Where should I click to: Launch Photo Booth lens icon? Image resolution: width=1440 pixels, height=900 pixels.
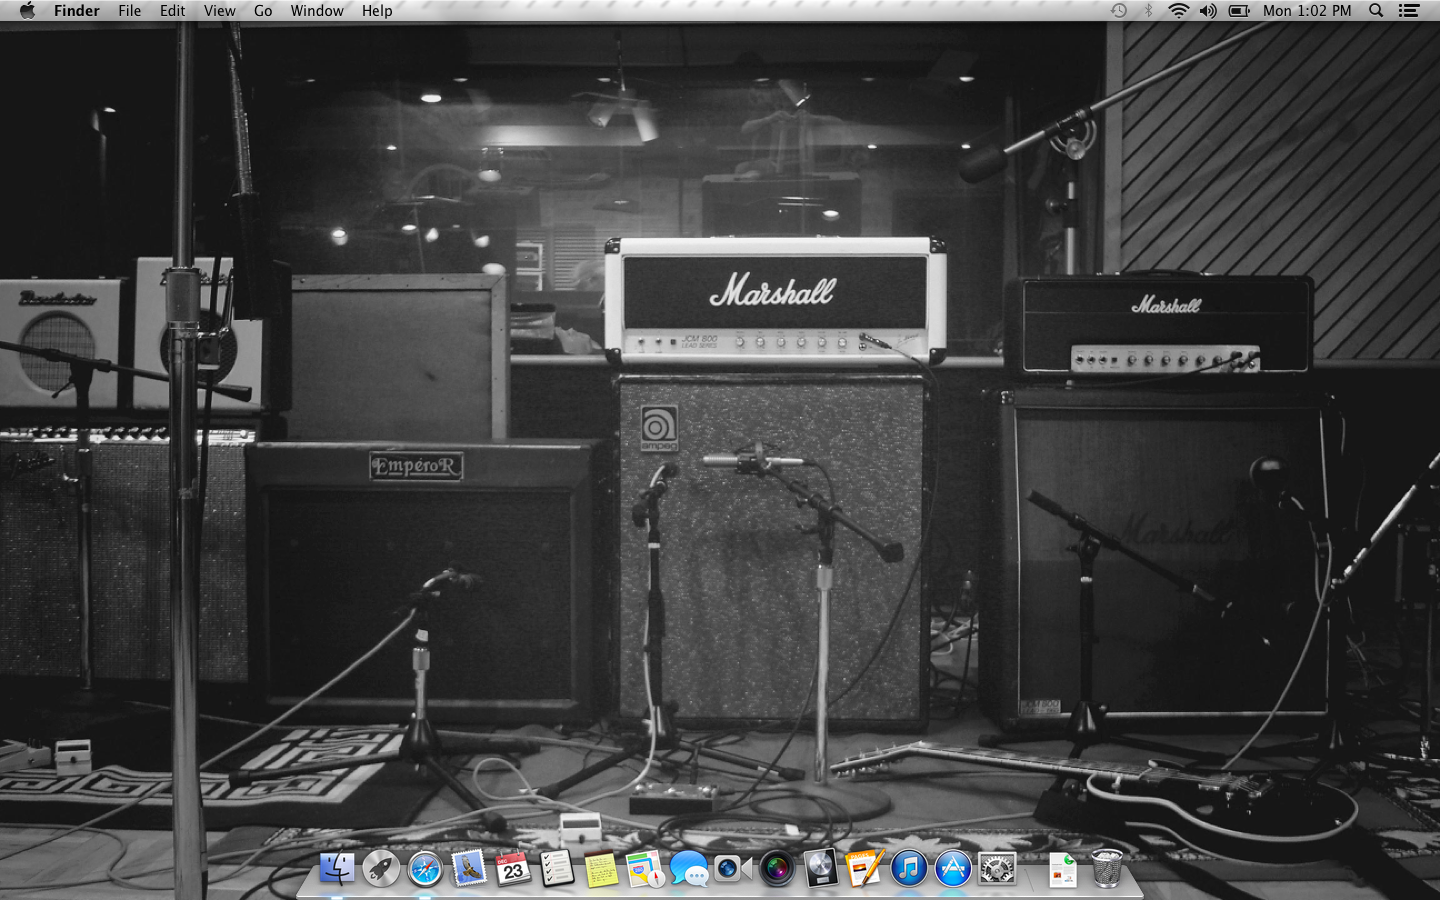click(x=777, y=868)
